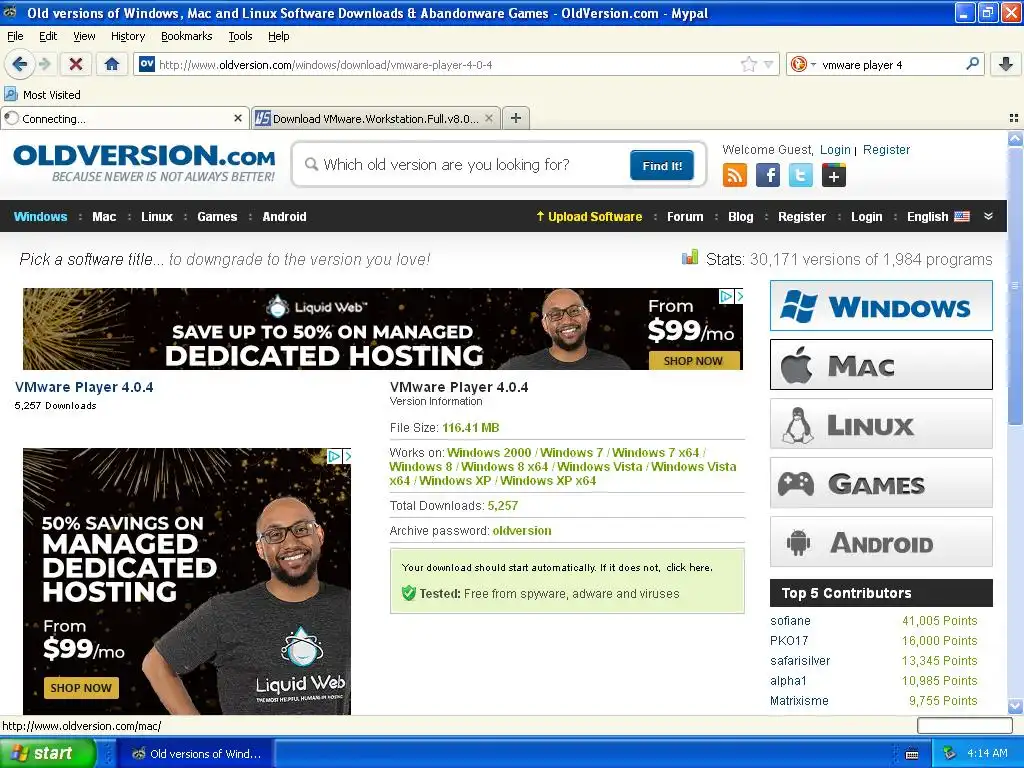This screenshot has height=768, width=1024.
Task: Open the tab groups icon
Action: (x=1014, y=118)
